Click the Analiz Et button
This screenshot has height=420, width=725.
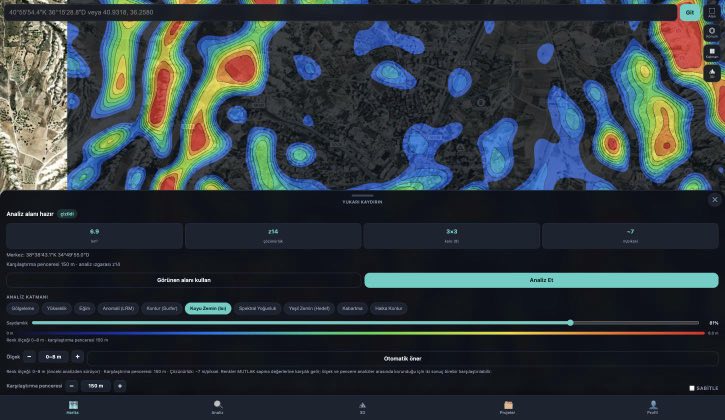(x=541, y=280)
